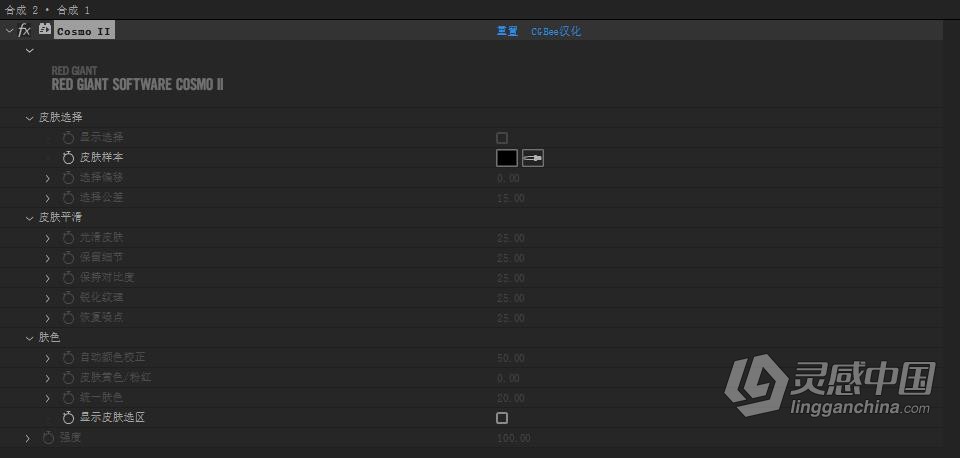Click the 保留细节 value 25.00
This screenshot has height=458, width=960.
511,258
